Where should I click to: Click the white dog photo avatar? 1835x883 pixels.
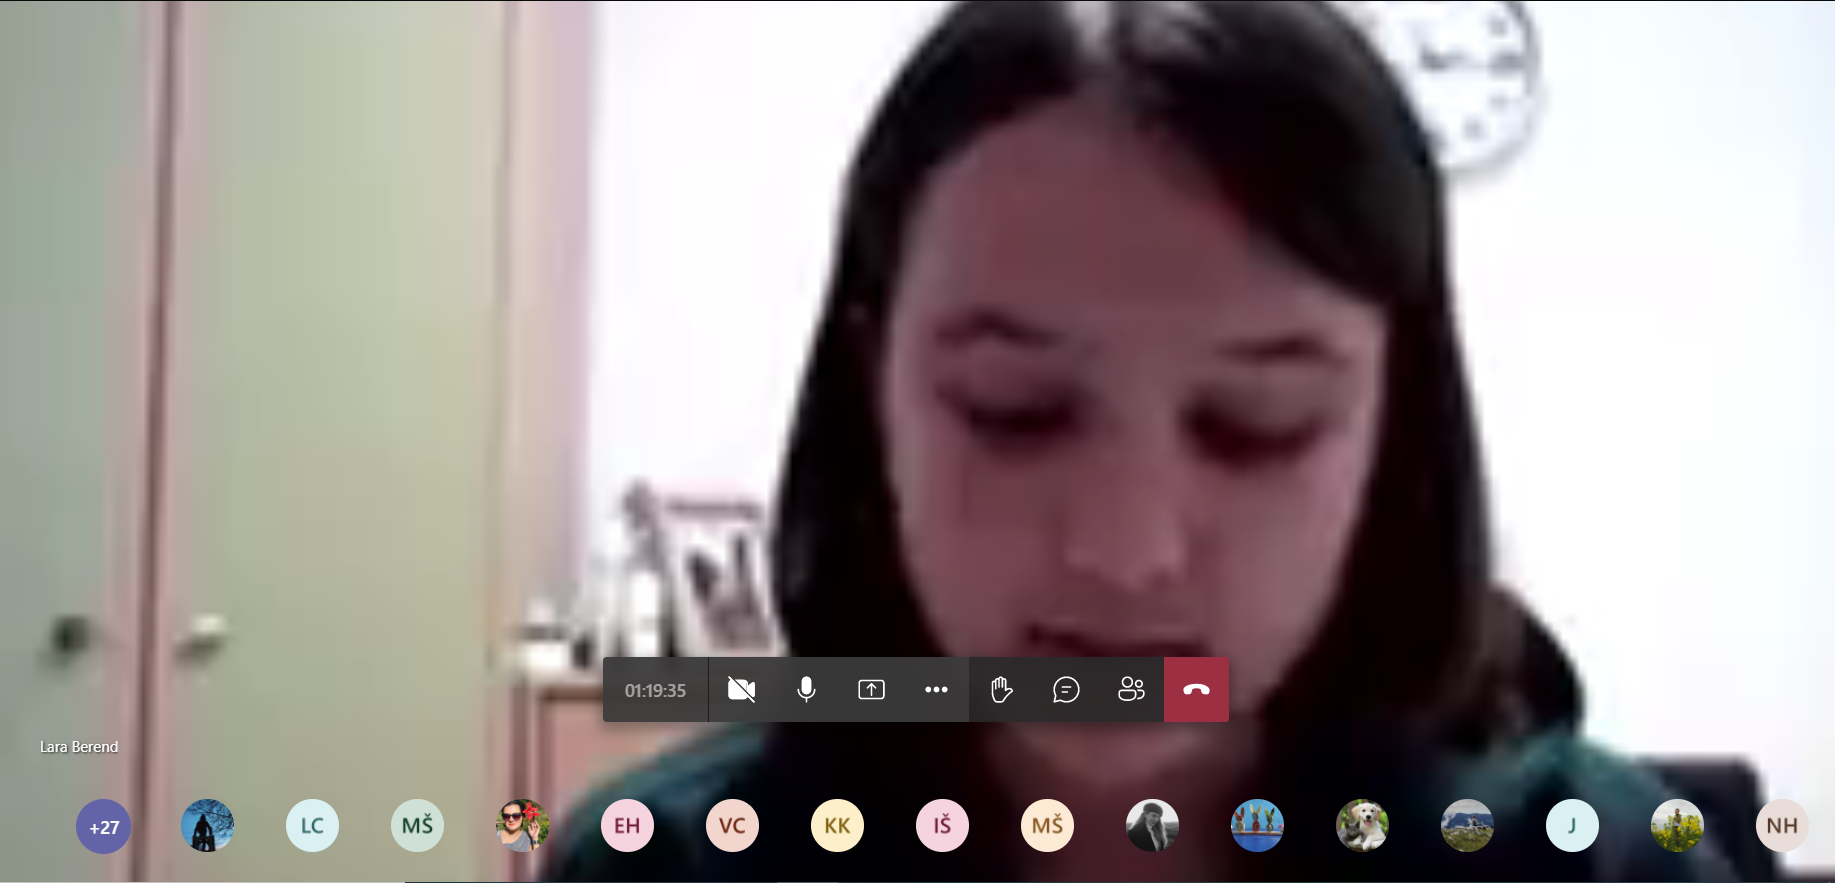point(1362,826)
